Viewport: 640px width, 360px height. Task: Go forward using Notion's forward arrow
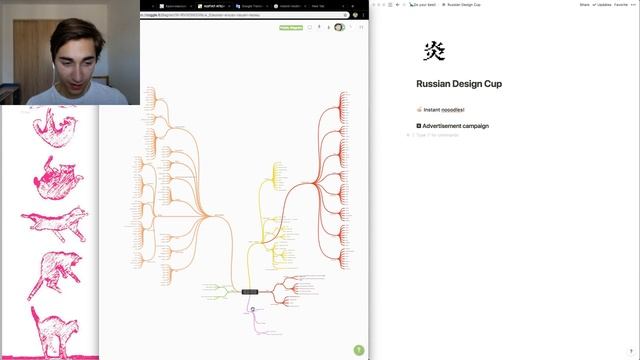404,5
